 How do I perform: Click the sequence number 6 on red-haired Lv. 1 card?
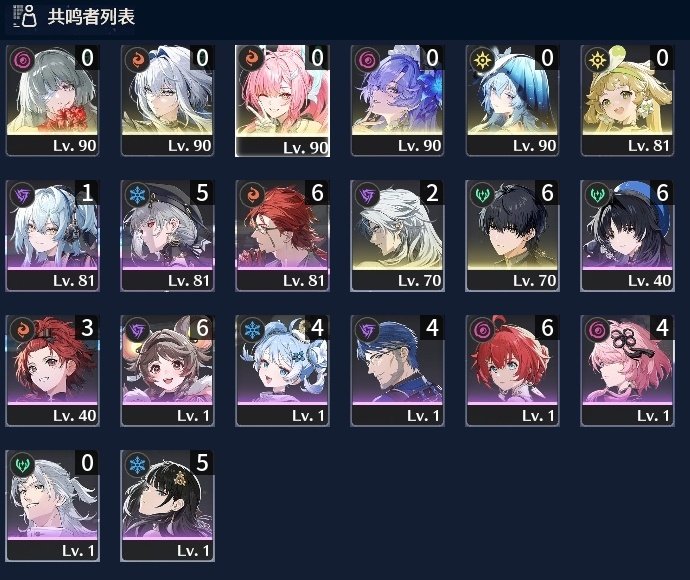[547, 328]
